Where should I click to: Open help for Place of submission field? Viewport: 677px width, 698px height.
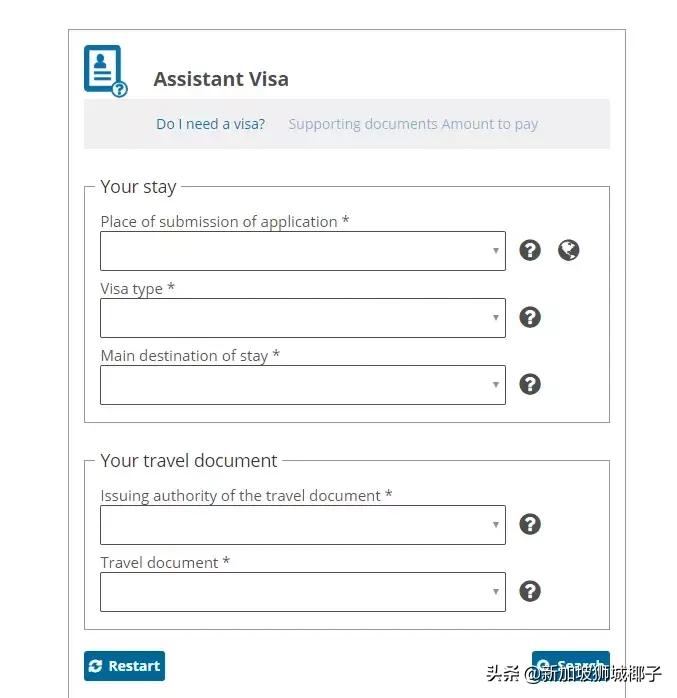pos(530,250)
